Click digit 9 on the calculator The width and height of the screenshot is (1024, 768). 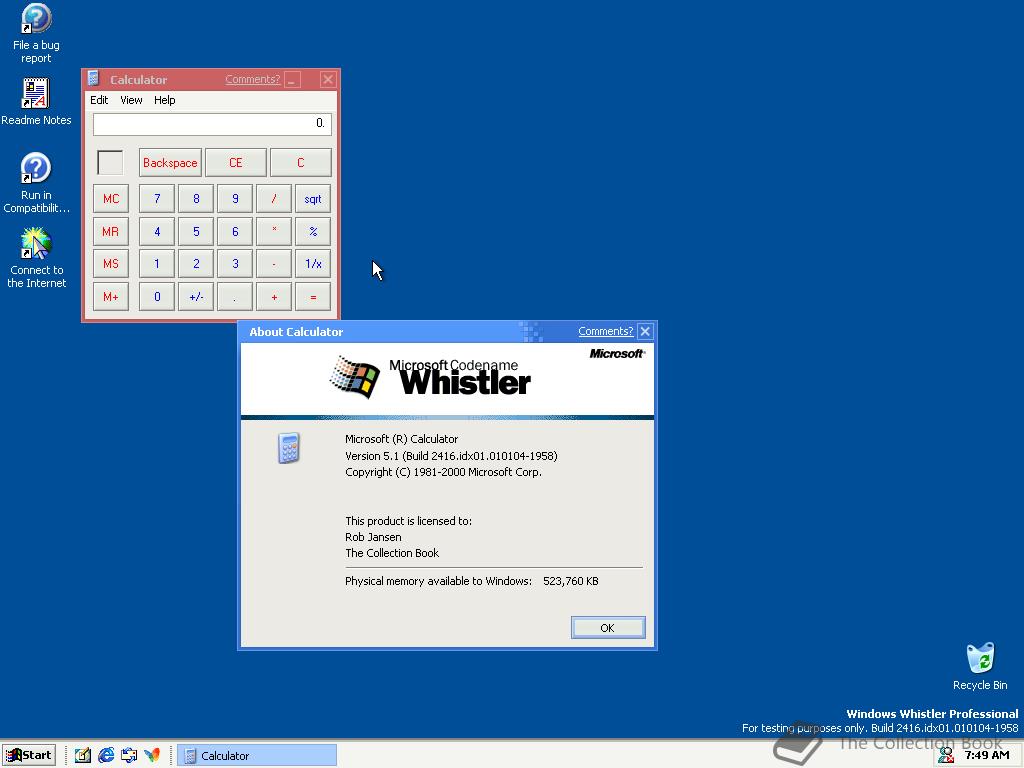pyautogui.click(x=235, y=199)
